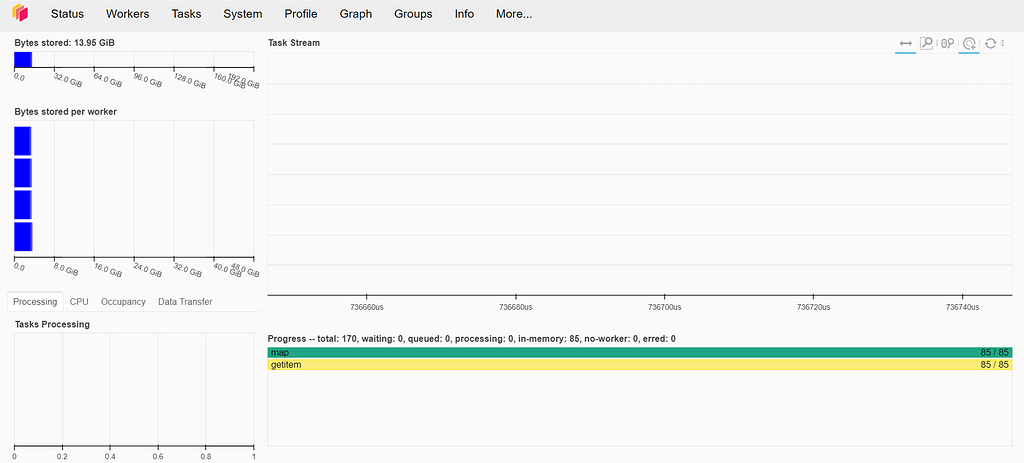
Task: Switch to the Occupancy tab
Action: tap(123, 302)
